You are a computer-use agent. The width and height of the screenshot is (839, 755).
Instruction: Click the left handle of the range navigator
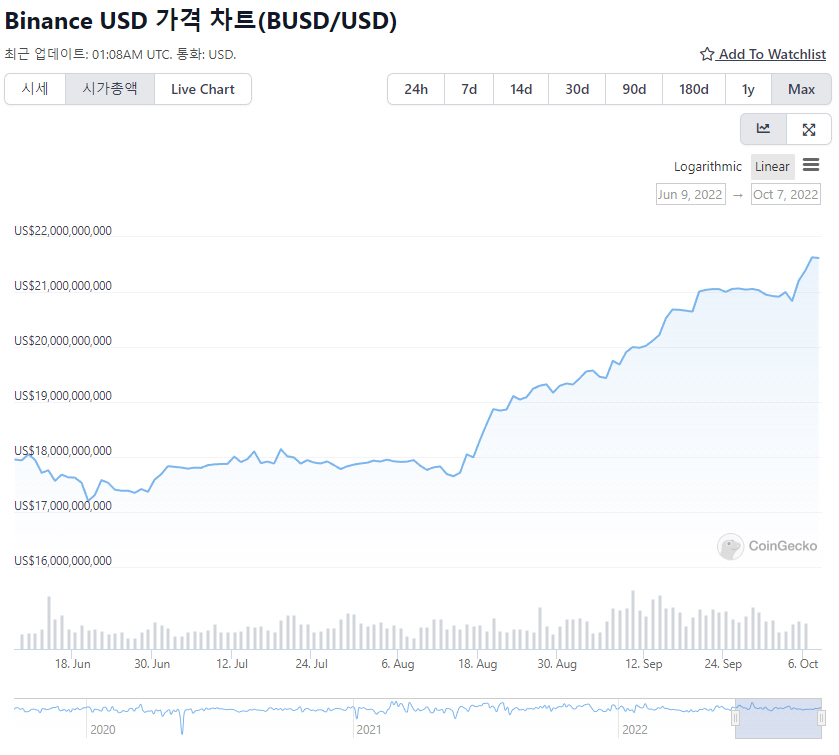(x=736, y=717)
